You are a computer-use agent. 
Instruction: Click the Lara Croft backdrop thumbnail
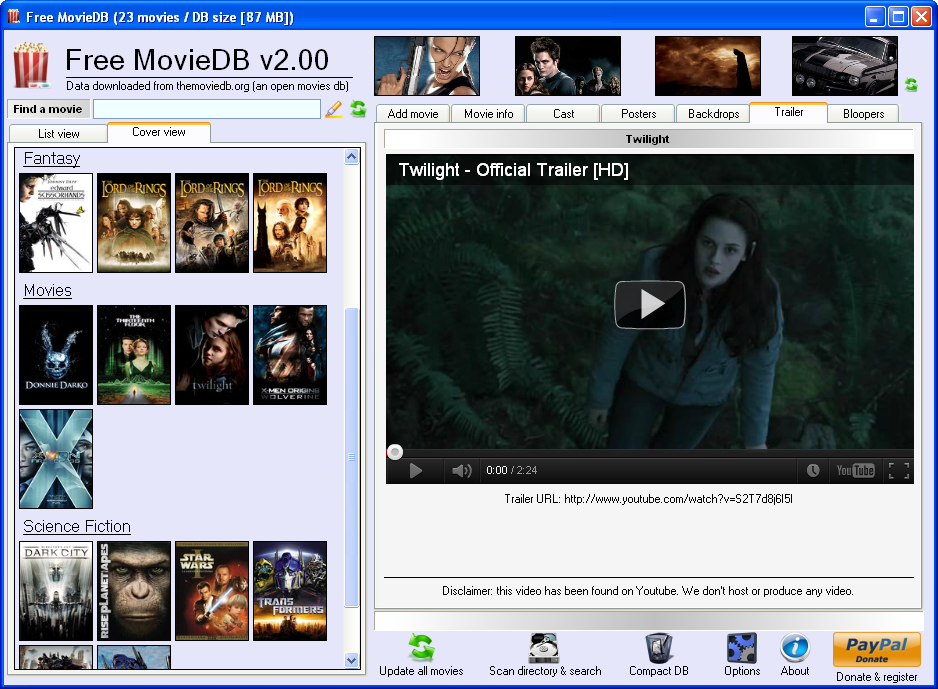(x=427, y=66)
